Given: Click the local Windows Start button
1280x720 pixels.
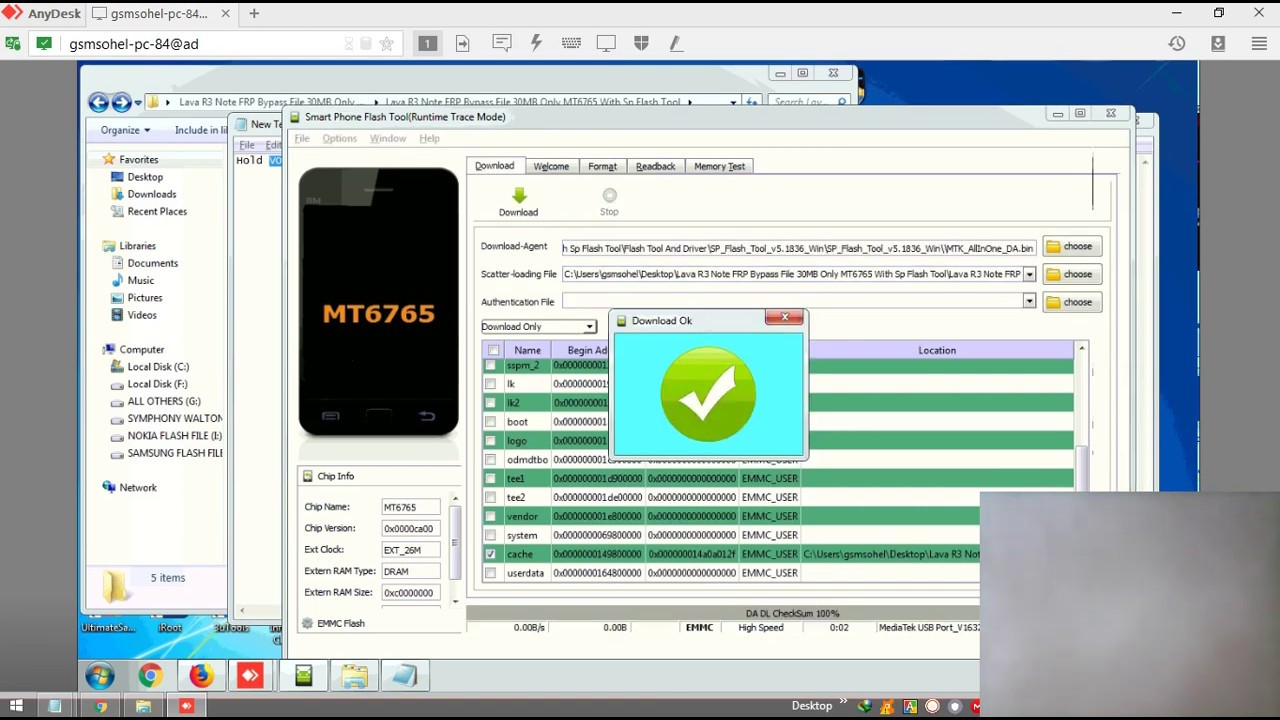Looking at the screenshot, I should point(15,706).
